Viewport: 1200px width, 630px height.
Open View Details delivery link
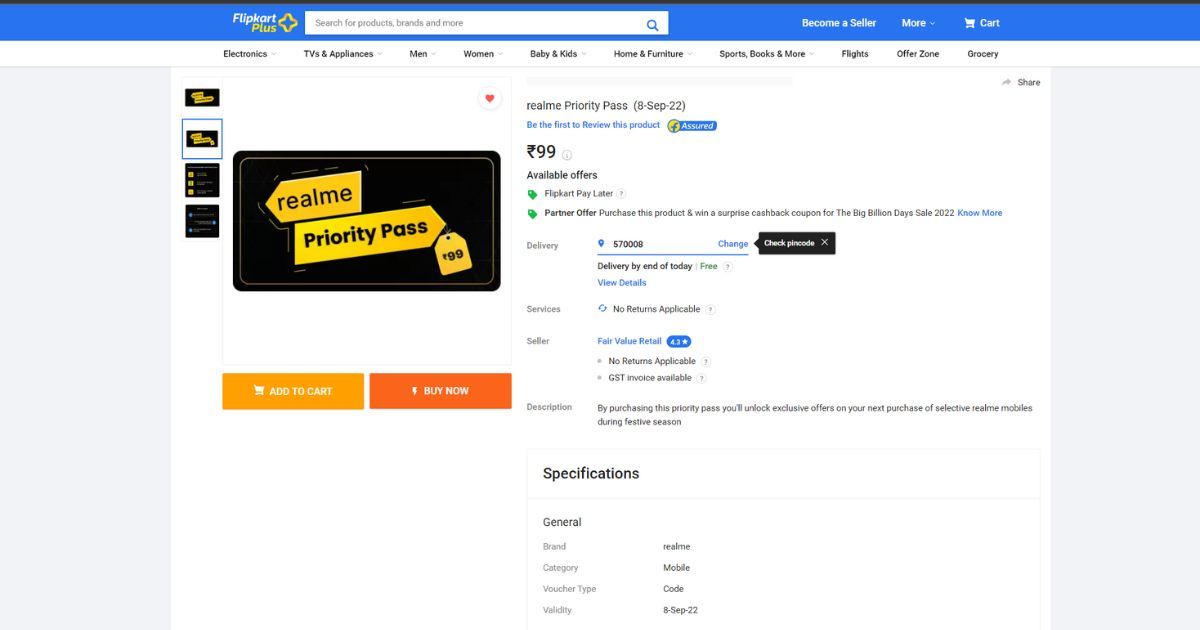click(622, 283)
